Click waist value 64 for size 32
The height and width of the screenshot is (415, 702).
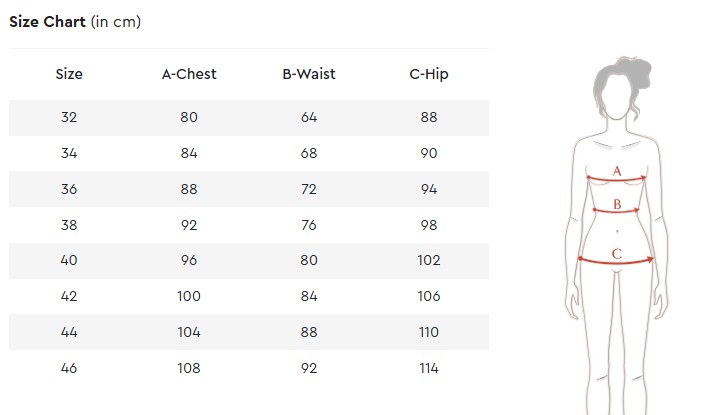click(x=309, y=117)
